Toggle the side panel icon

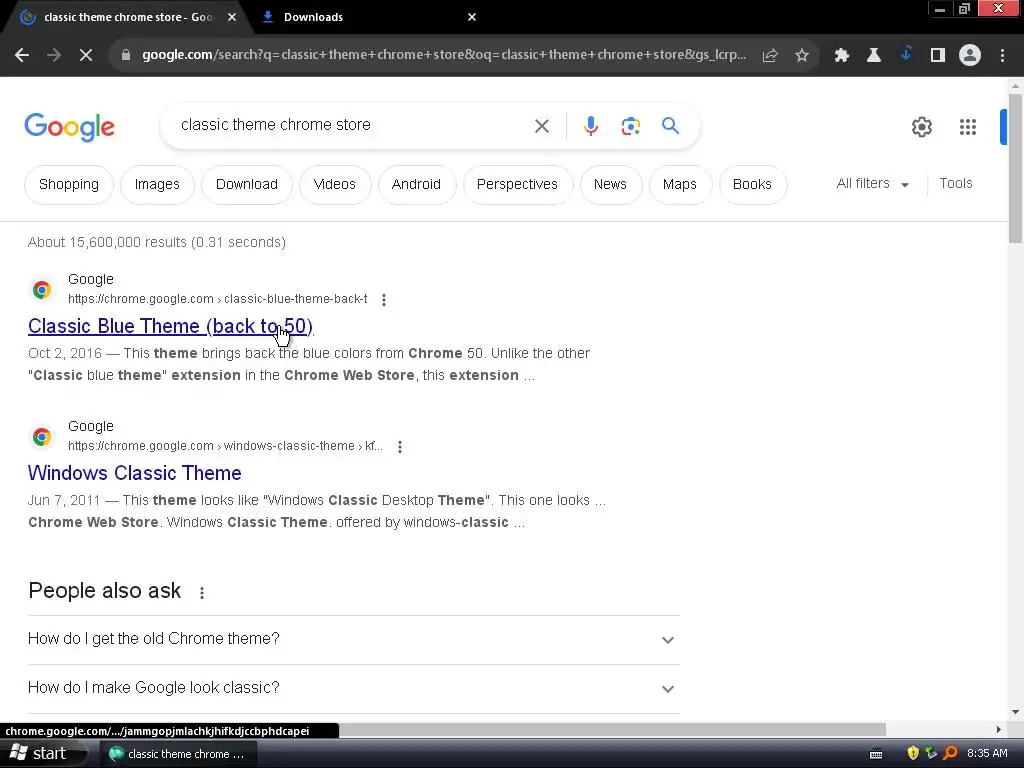pos(938,56)
